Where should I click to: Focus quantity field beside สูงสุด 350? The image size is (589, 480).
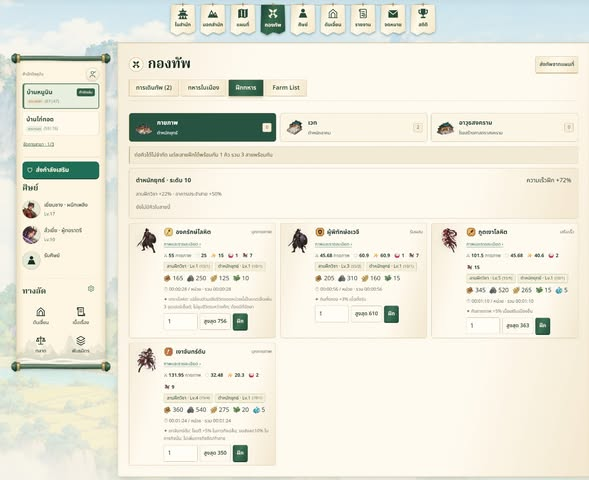(180, 453)
